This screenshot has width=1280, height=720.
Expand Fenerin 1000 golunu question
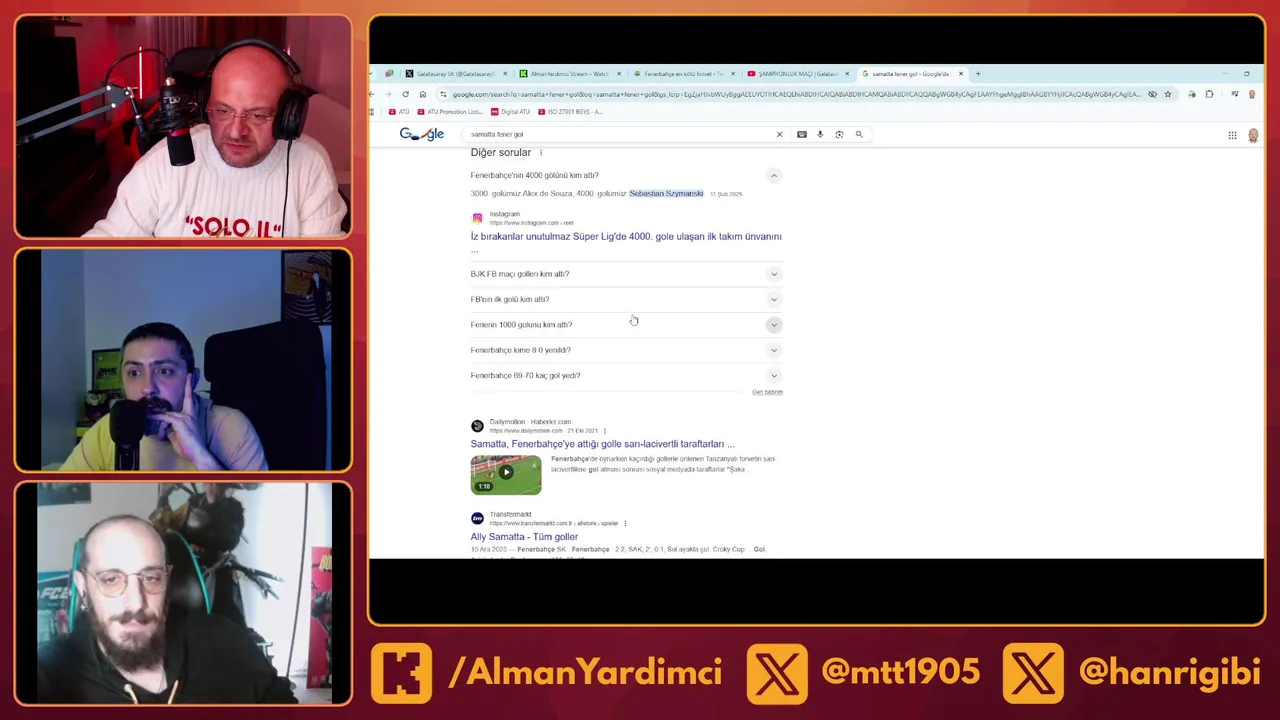point(774,325)
